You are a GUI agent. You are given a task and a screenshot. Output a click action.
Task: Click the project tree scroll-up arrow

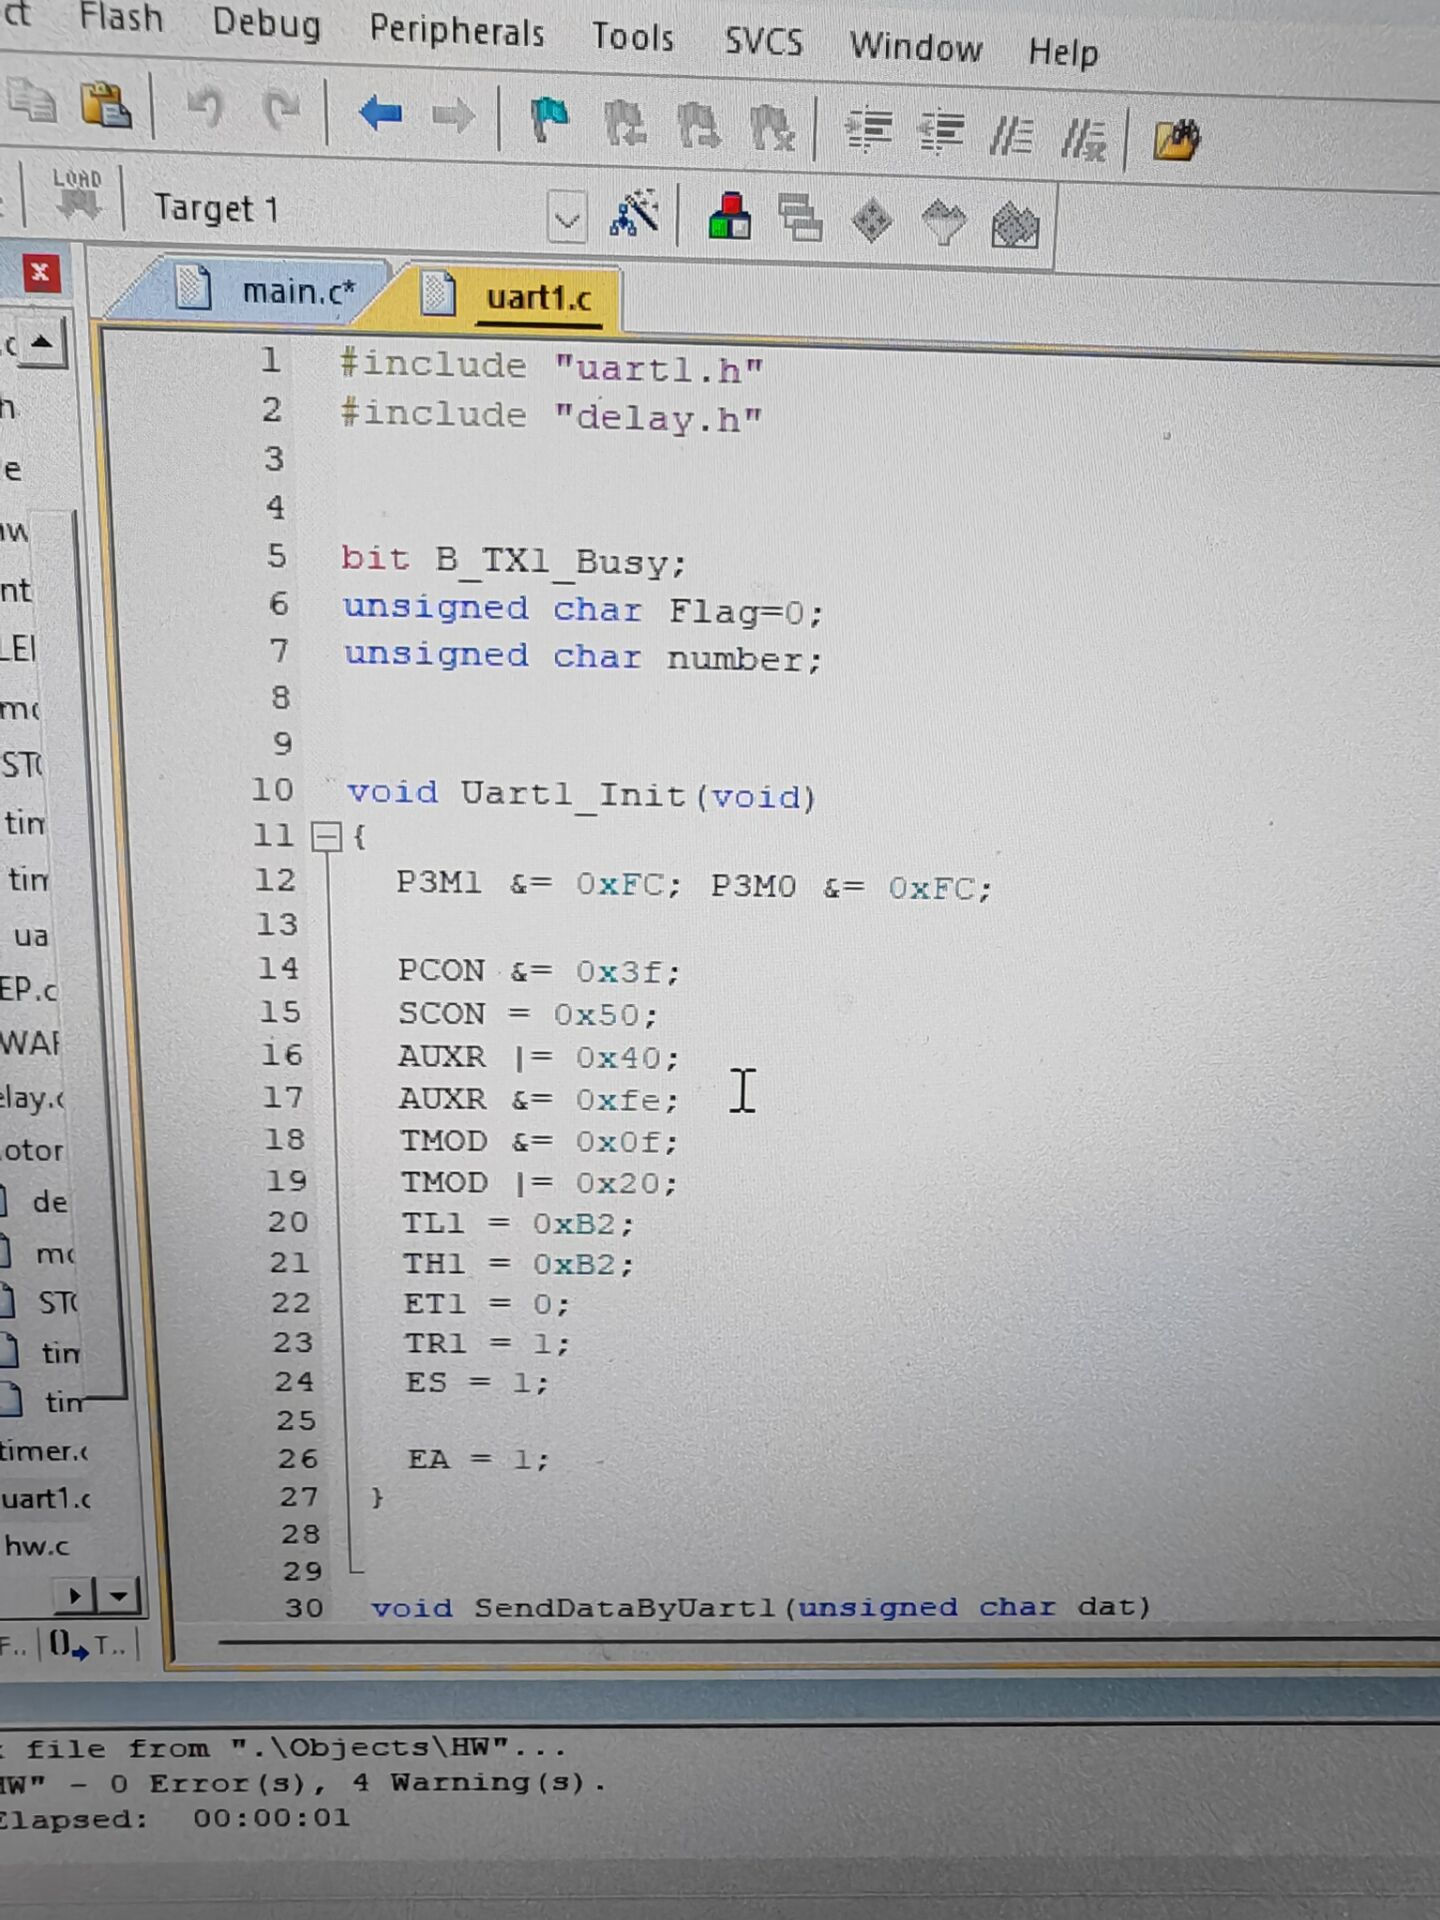[42, 343]
